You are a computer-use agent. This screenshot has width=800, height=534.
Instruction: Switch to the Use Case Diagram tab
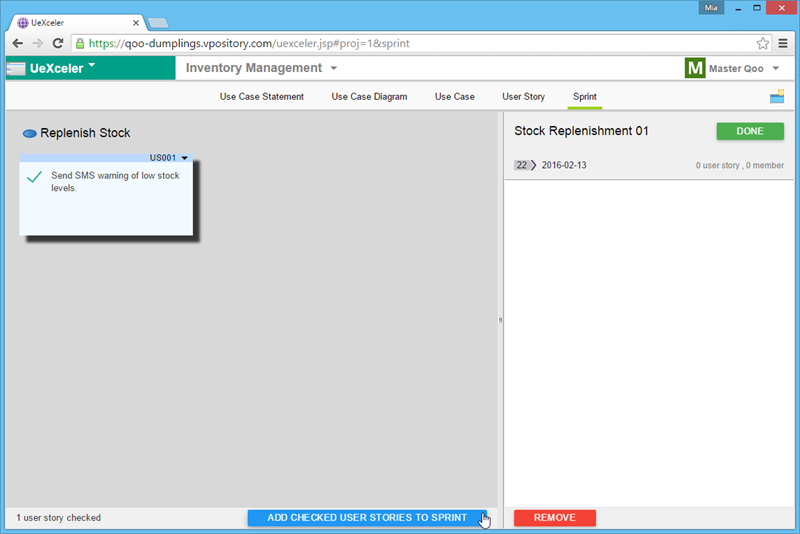coord(369,96)
